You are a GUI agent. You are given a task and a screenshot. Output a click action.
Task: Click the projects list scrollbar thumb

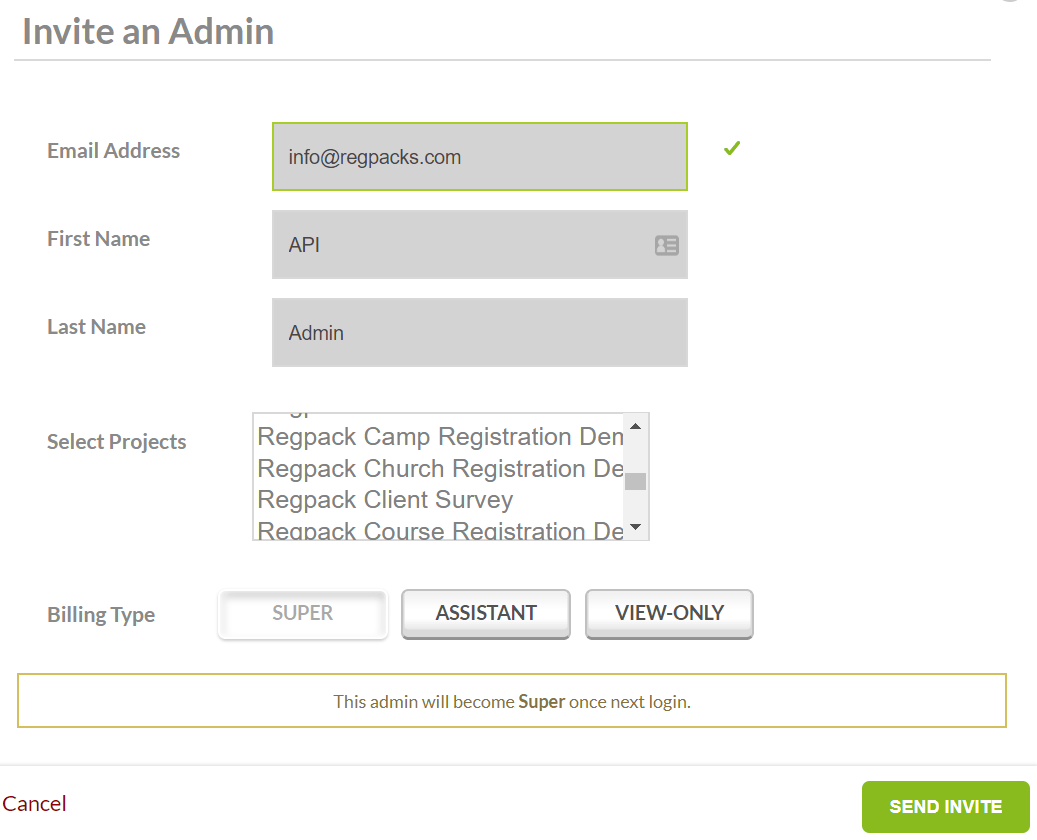click(x=635, y=481)
